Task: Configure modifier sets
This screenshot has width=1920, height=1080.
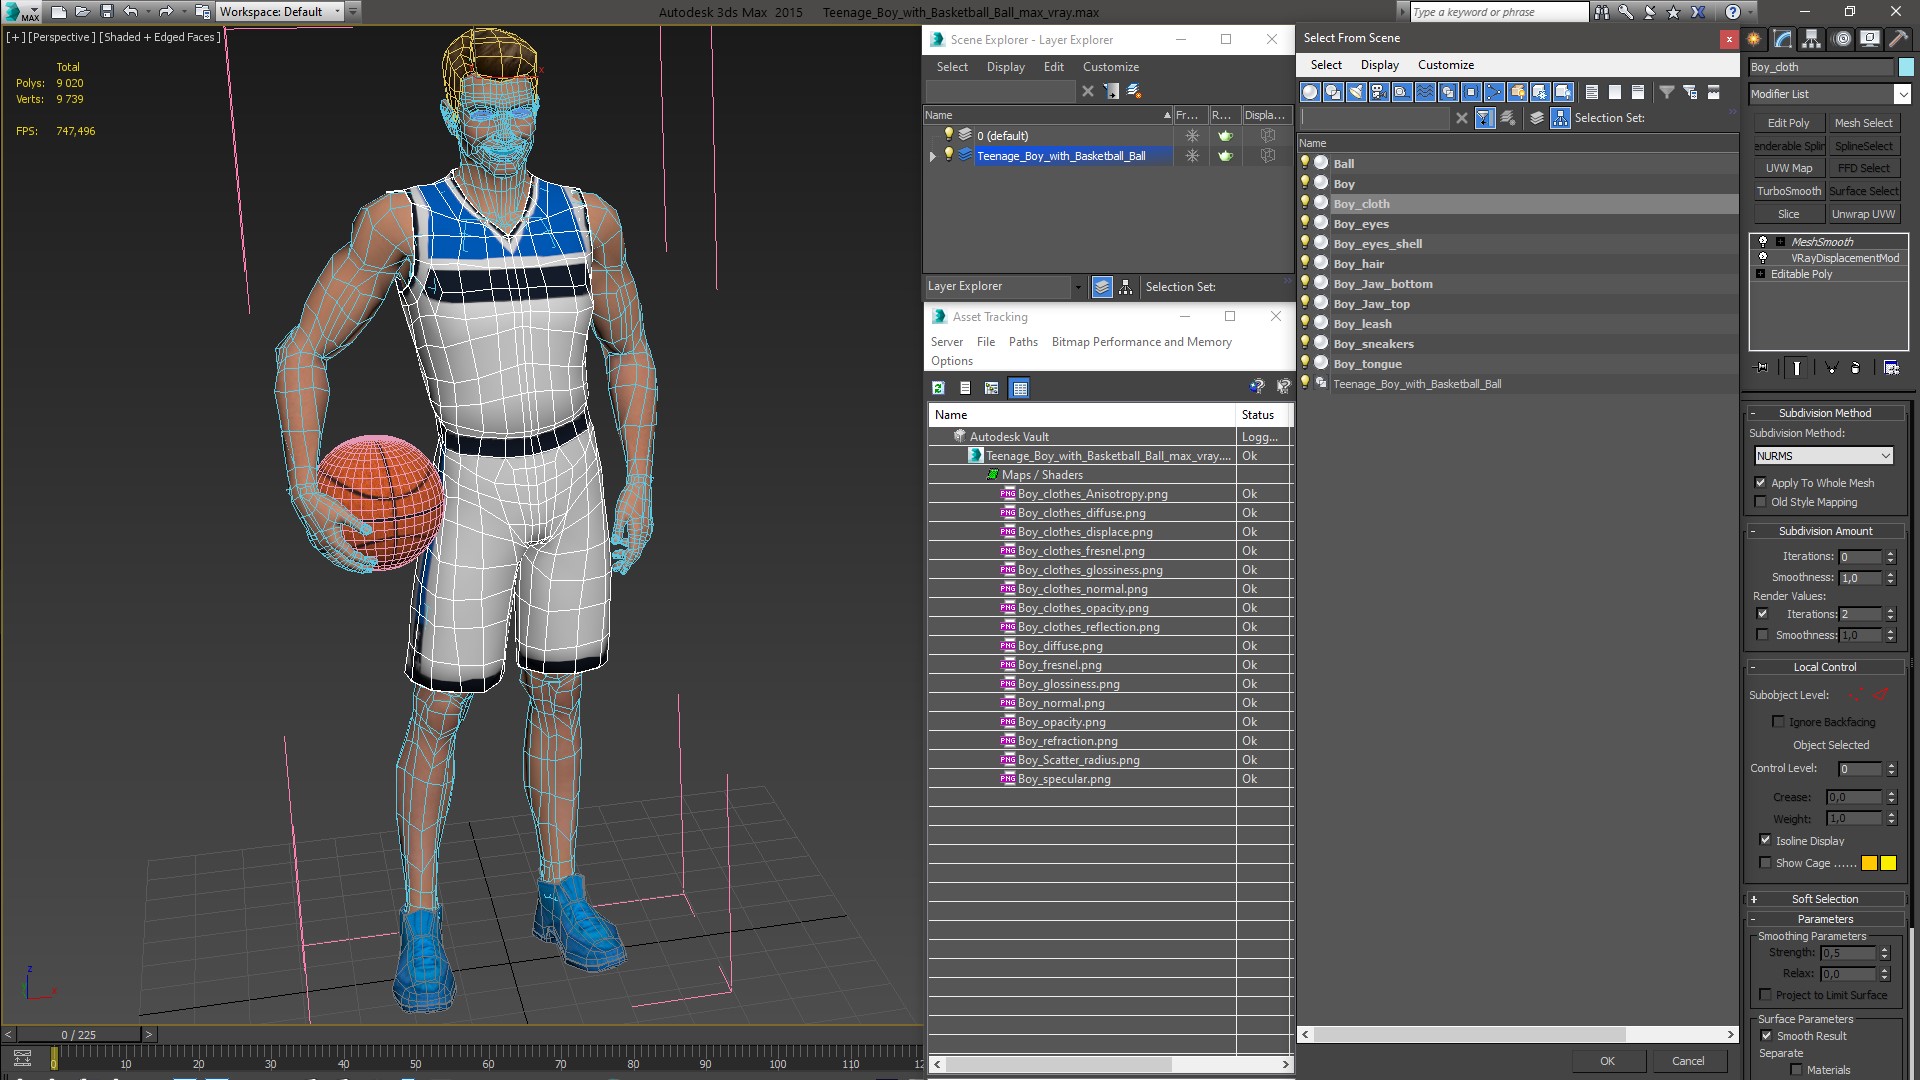Action: click(1891, 368)
